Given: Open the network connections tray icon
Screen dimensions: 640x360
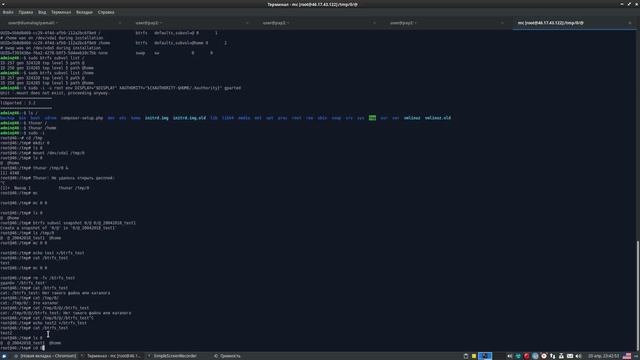Looking at the screenshot, I should (x=552, y=356).
